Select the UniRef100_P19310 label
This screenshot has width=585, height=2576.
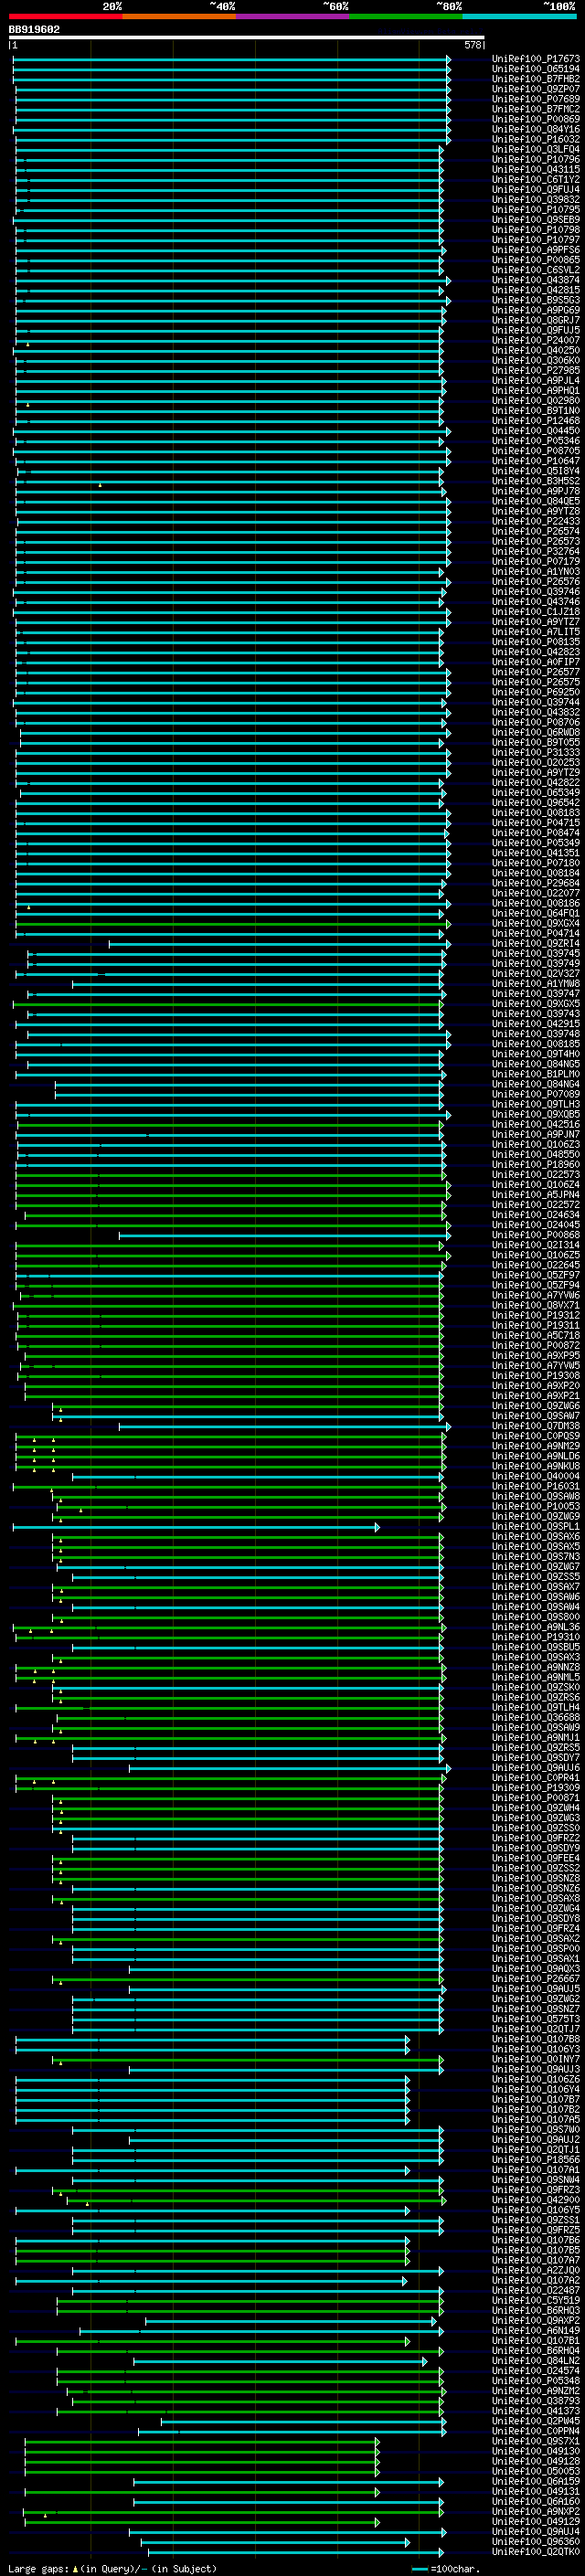(536, 1637)
